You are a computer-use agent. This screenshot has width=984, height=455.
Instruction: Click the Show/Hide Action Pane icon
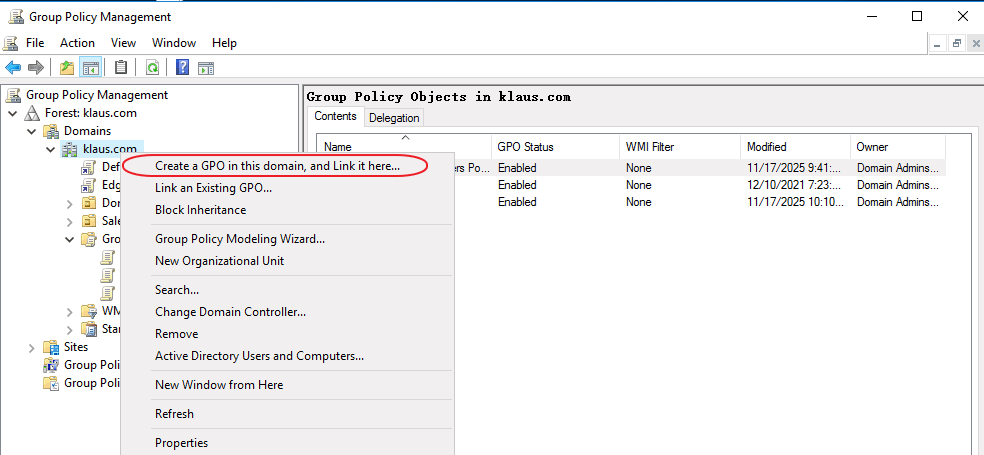pyautogui.click(x=206, y=68)
